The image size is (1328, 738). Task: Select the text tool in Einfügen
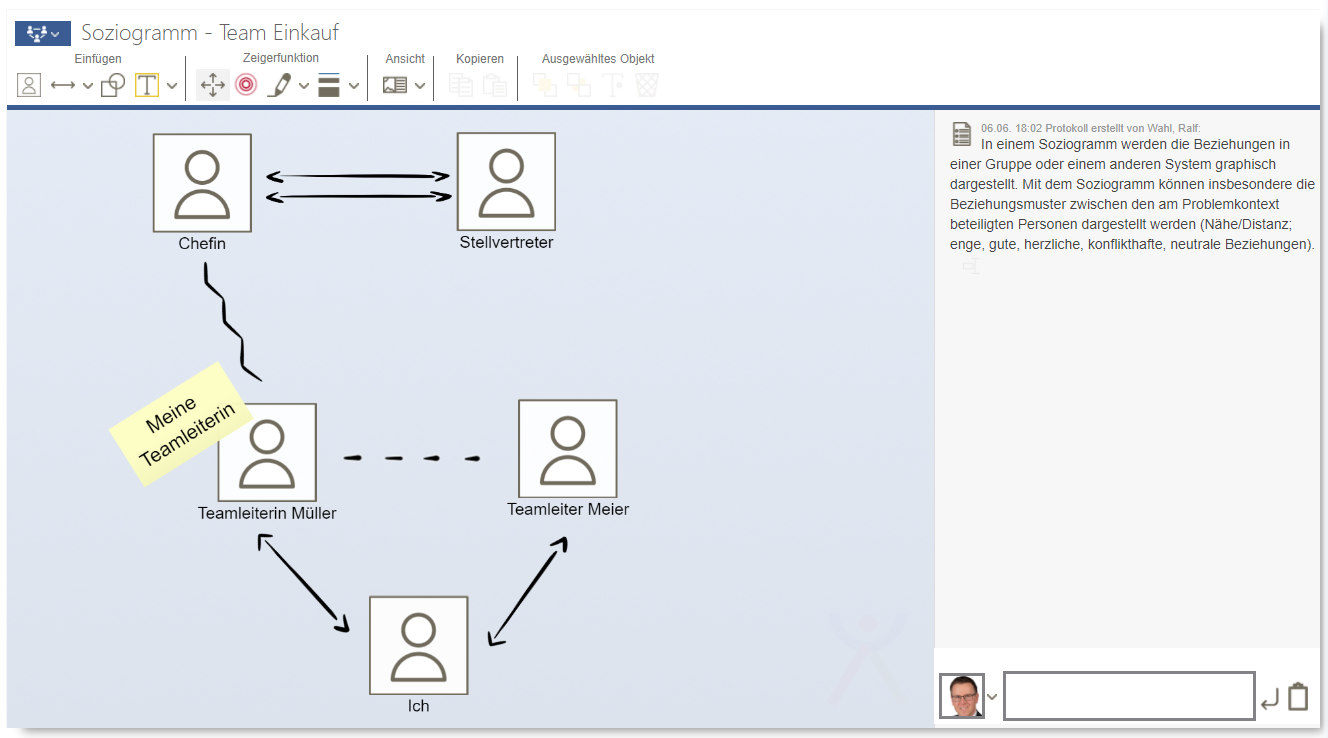click(146, 85)
